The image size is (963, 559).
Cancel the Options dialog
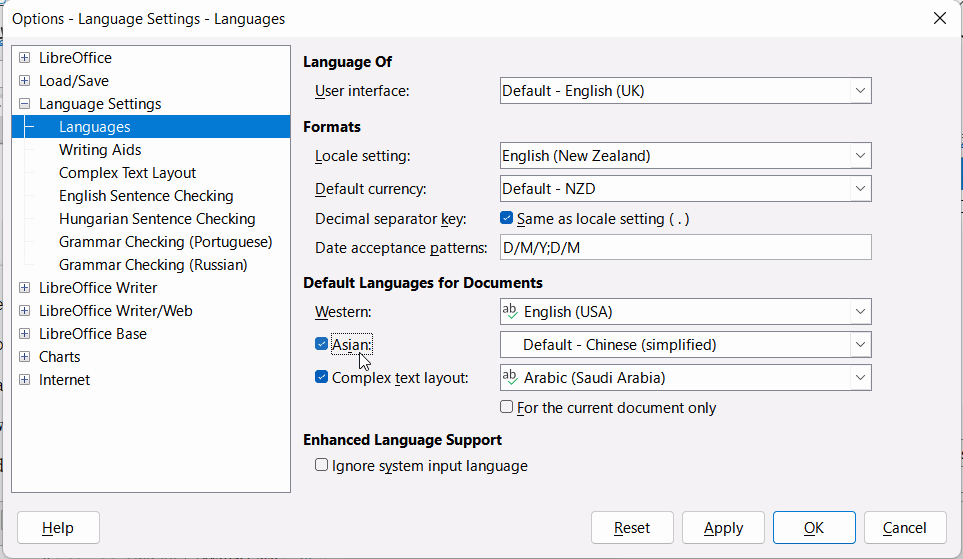(905, 528)
